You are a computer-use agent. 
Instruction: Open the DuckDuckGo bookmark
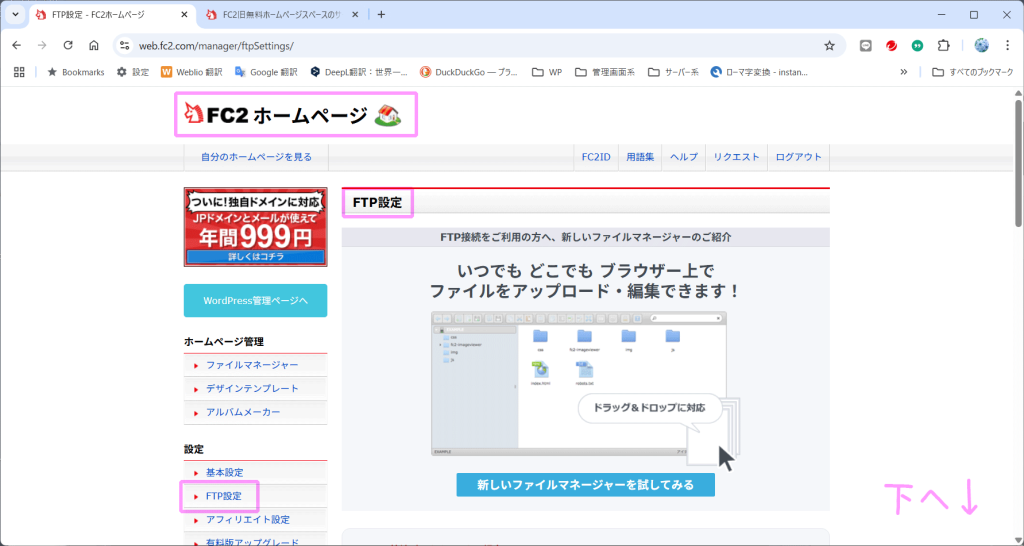[x=469, y=72]
